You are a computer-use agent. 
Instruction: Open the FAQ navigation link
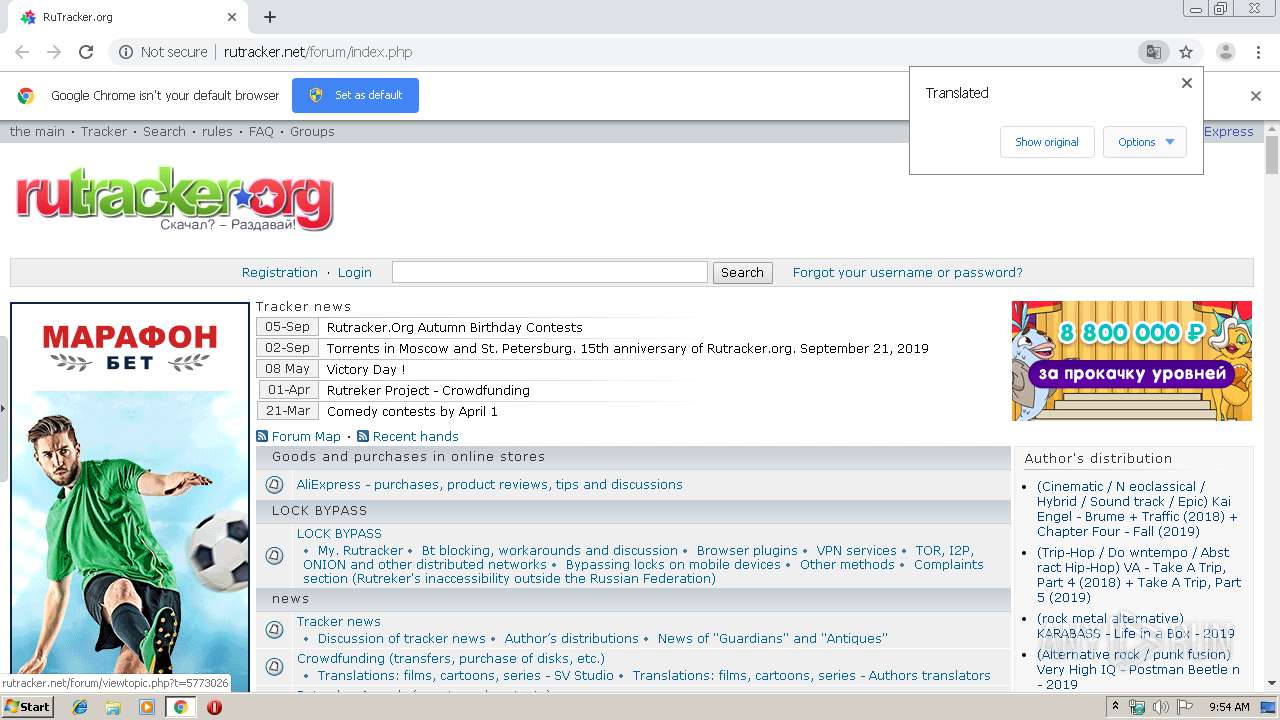(x=261, y=132)
